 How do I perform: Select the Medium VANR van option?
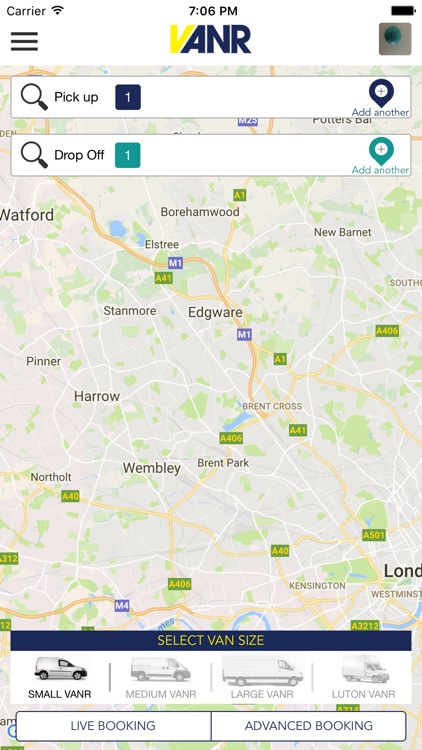point(161,678)
